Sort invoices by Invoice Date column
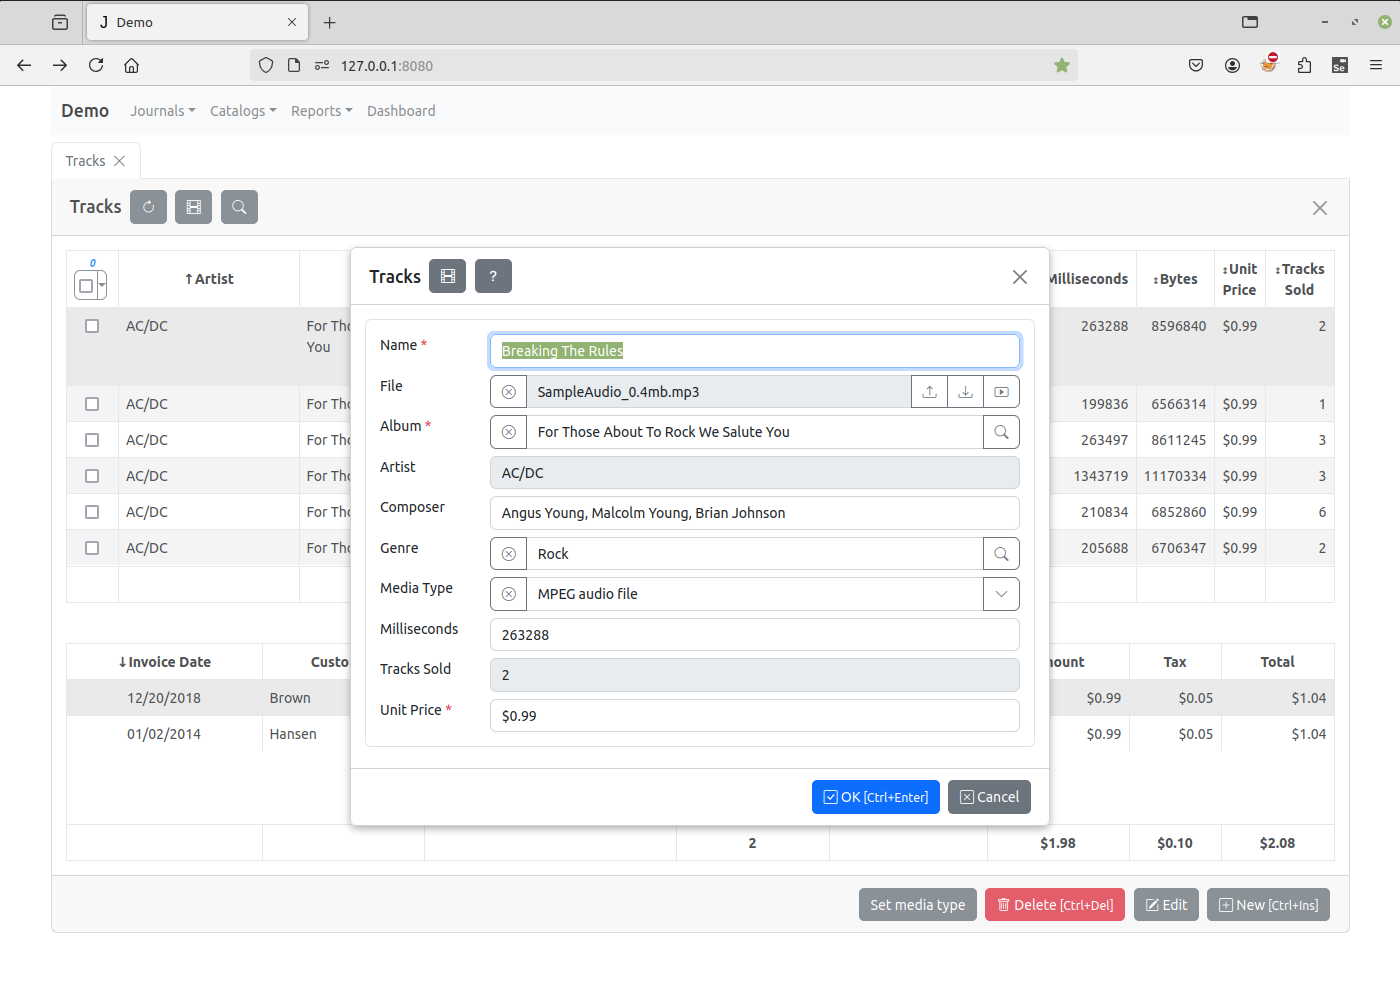Screen dimensions: 1400x987 [x=165, y=662]
